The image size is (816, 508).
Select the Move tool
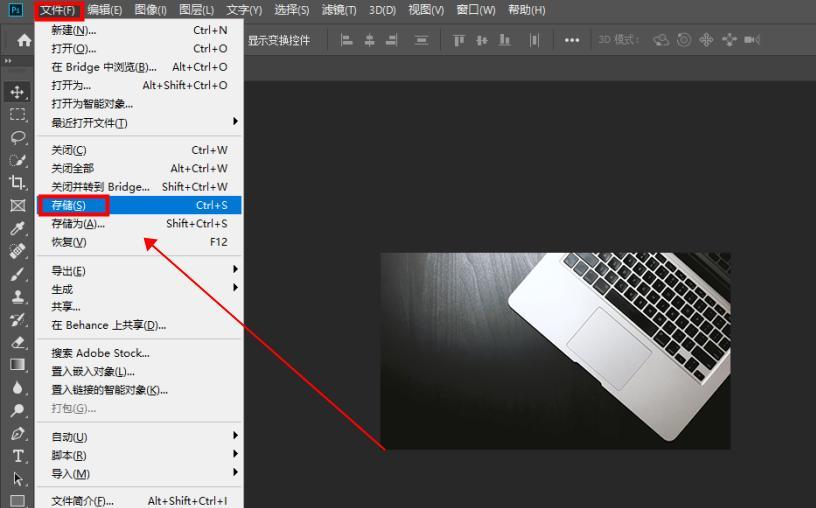pyautogui.click(x=17, y=92)
